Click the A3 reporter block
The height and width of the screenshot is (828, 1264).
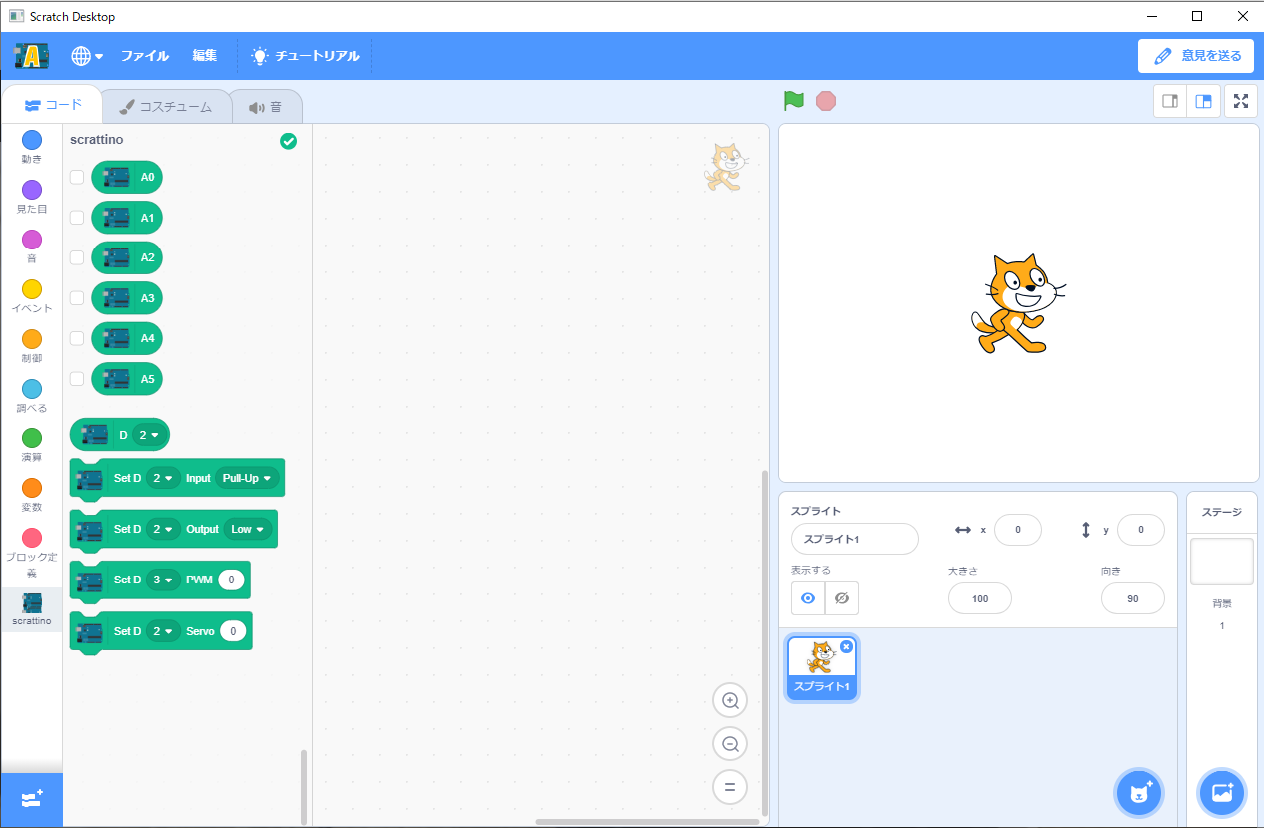[127, 298]
